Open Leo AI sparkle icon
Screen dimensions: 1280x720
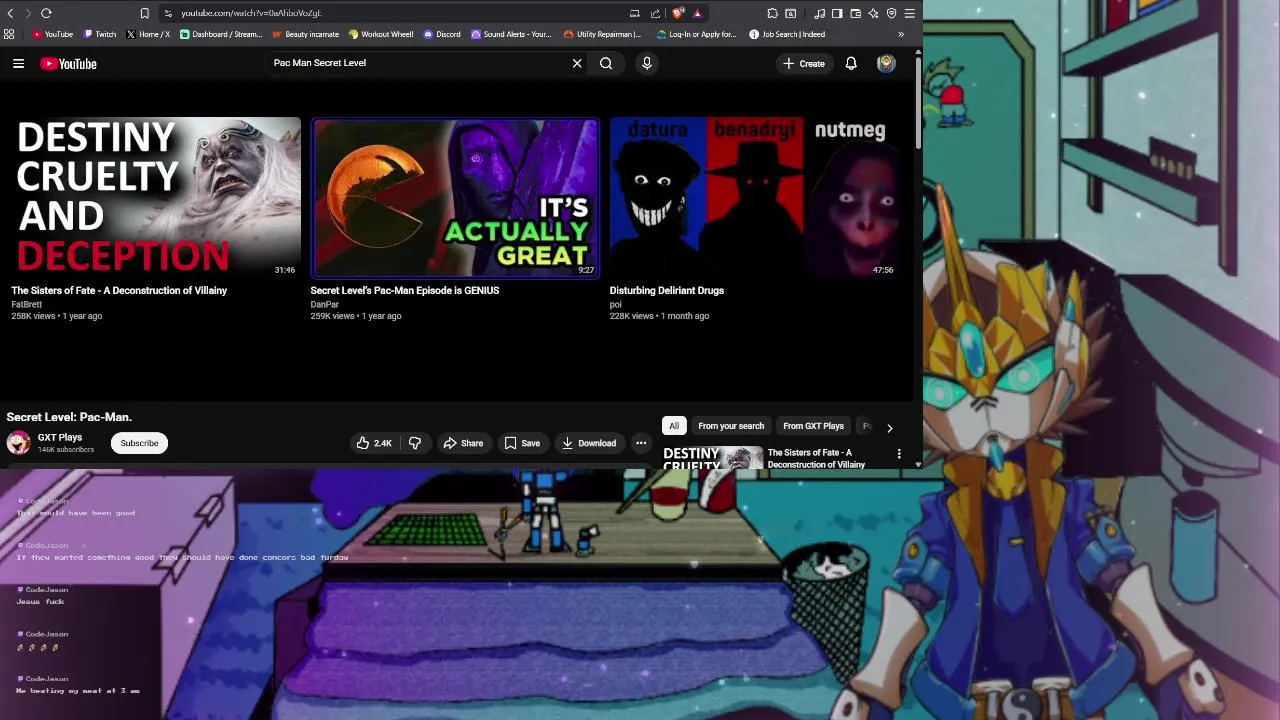(x=873, y=13)
